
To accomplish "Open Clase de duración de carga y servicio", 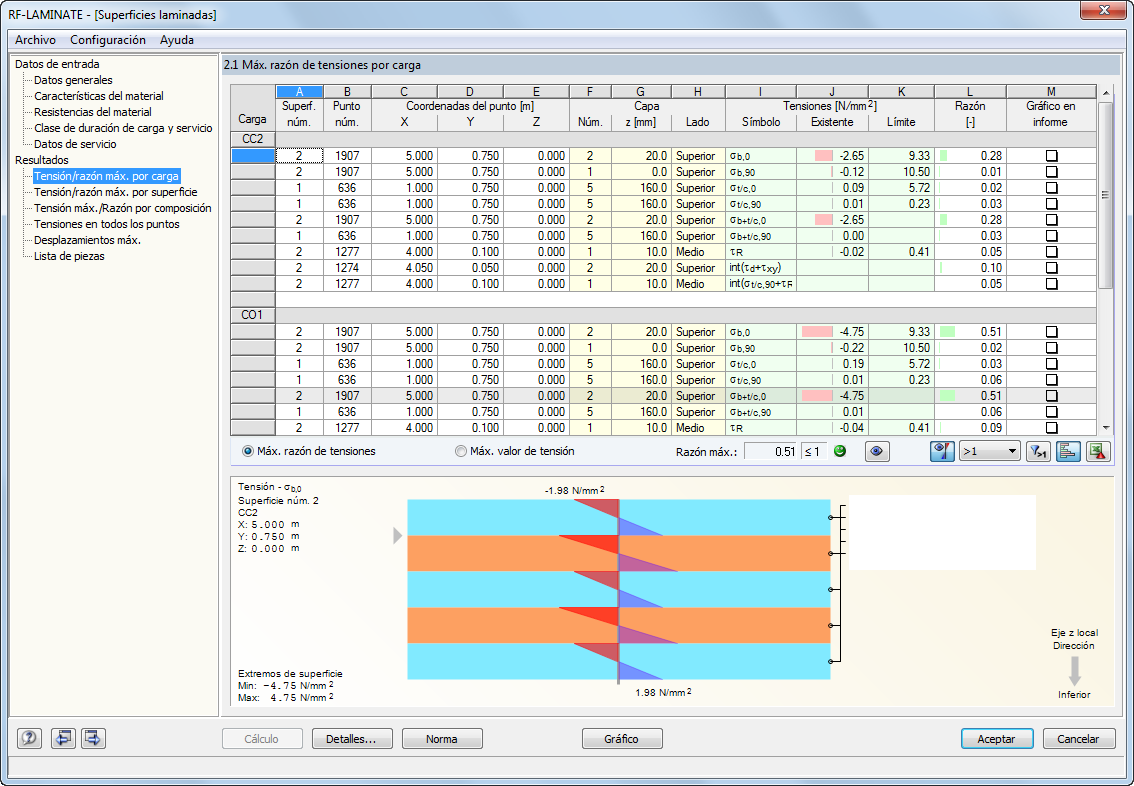I will pyautogui.click(x=123, y=128).
